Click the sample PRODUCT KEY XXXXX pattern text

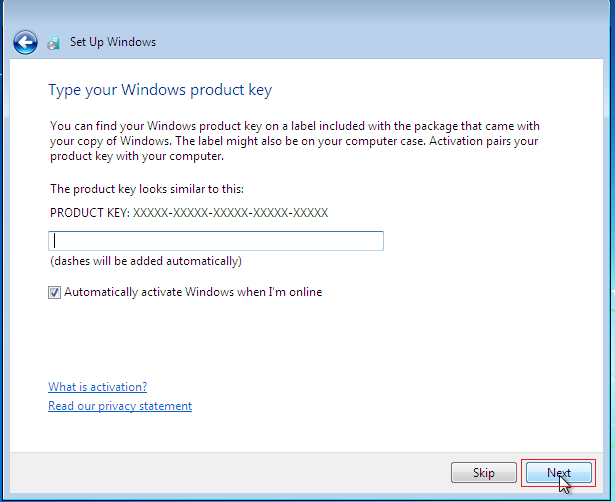tap(189, 213)
